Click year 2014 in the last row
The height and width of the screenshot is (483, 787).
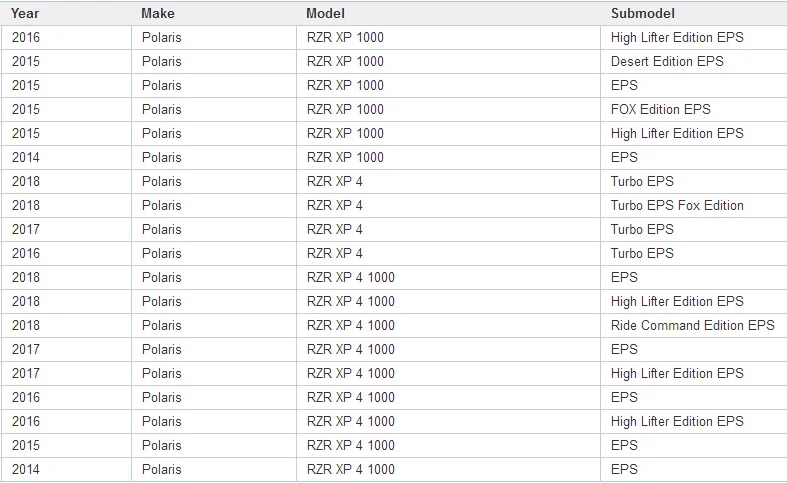pos(26,469)
